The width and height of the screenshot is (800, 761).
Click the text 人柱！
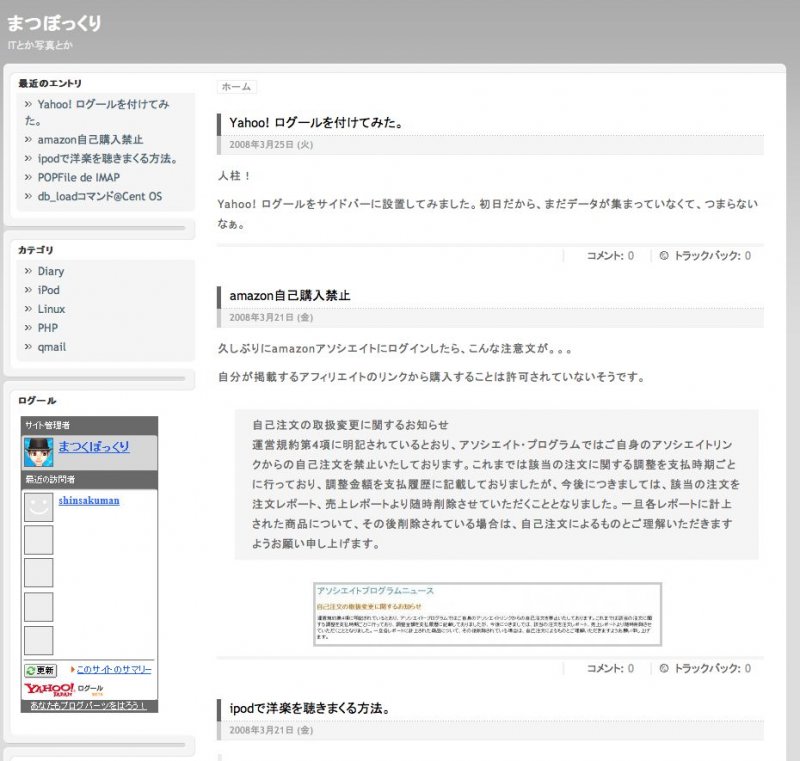click(234, 176)
